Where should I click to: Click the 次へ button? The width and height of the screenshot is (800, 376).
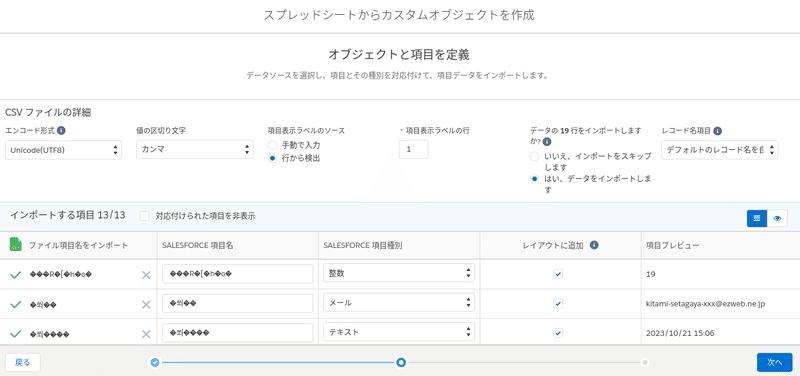[774, 362]
